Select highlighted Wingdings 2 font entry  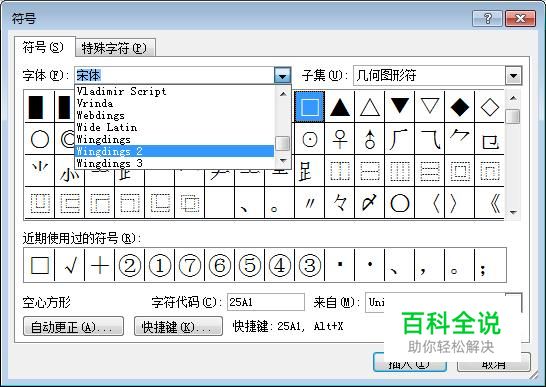tap(174, 151)
